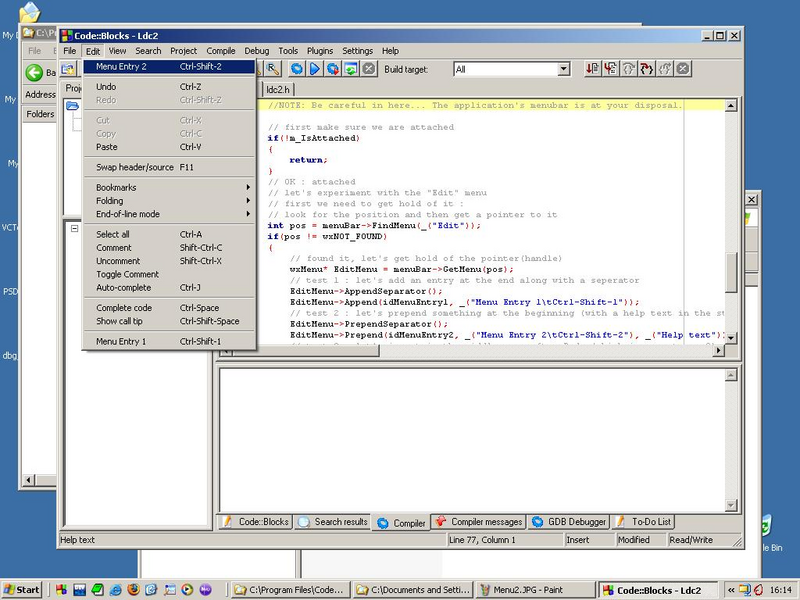Choose Undo from the Edit menu
The image size is (800, 600).
(168, 87)
